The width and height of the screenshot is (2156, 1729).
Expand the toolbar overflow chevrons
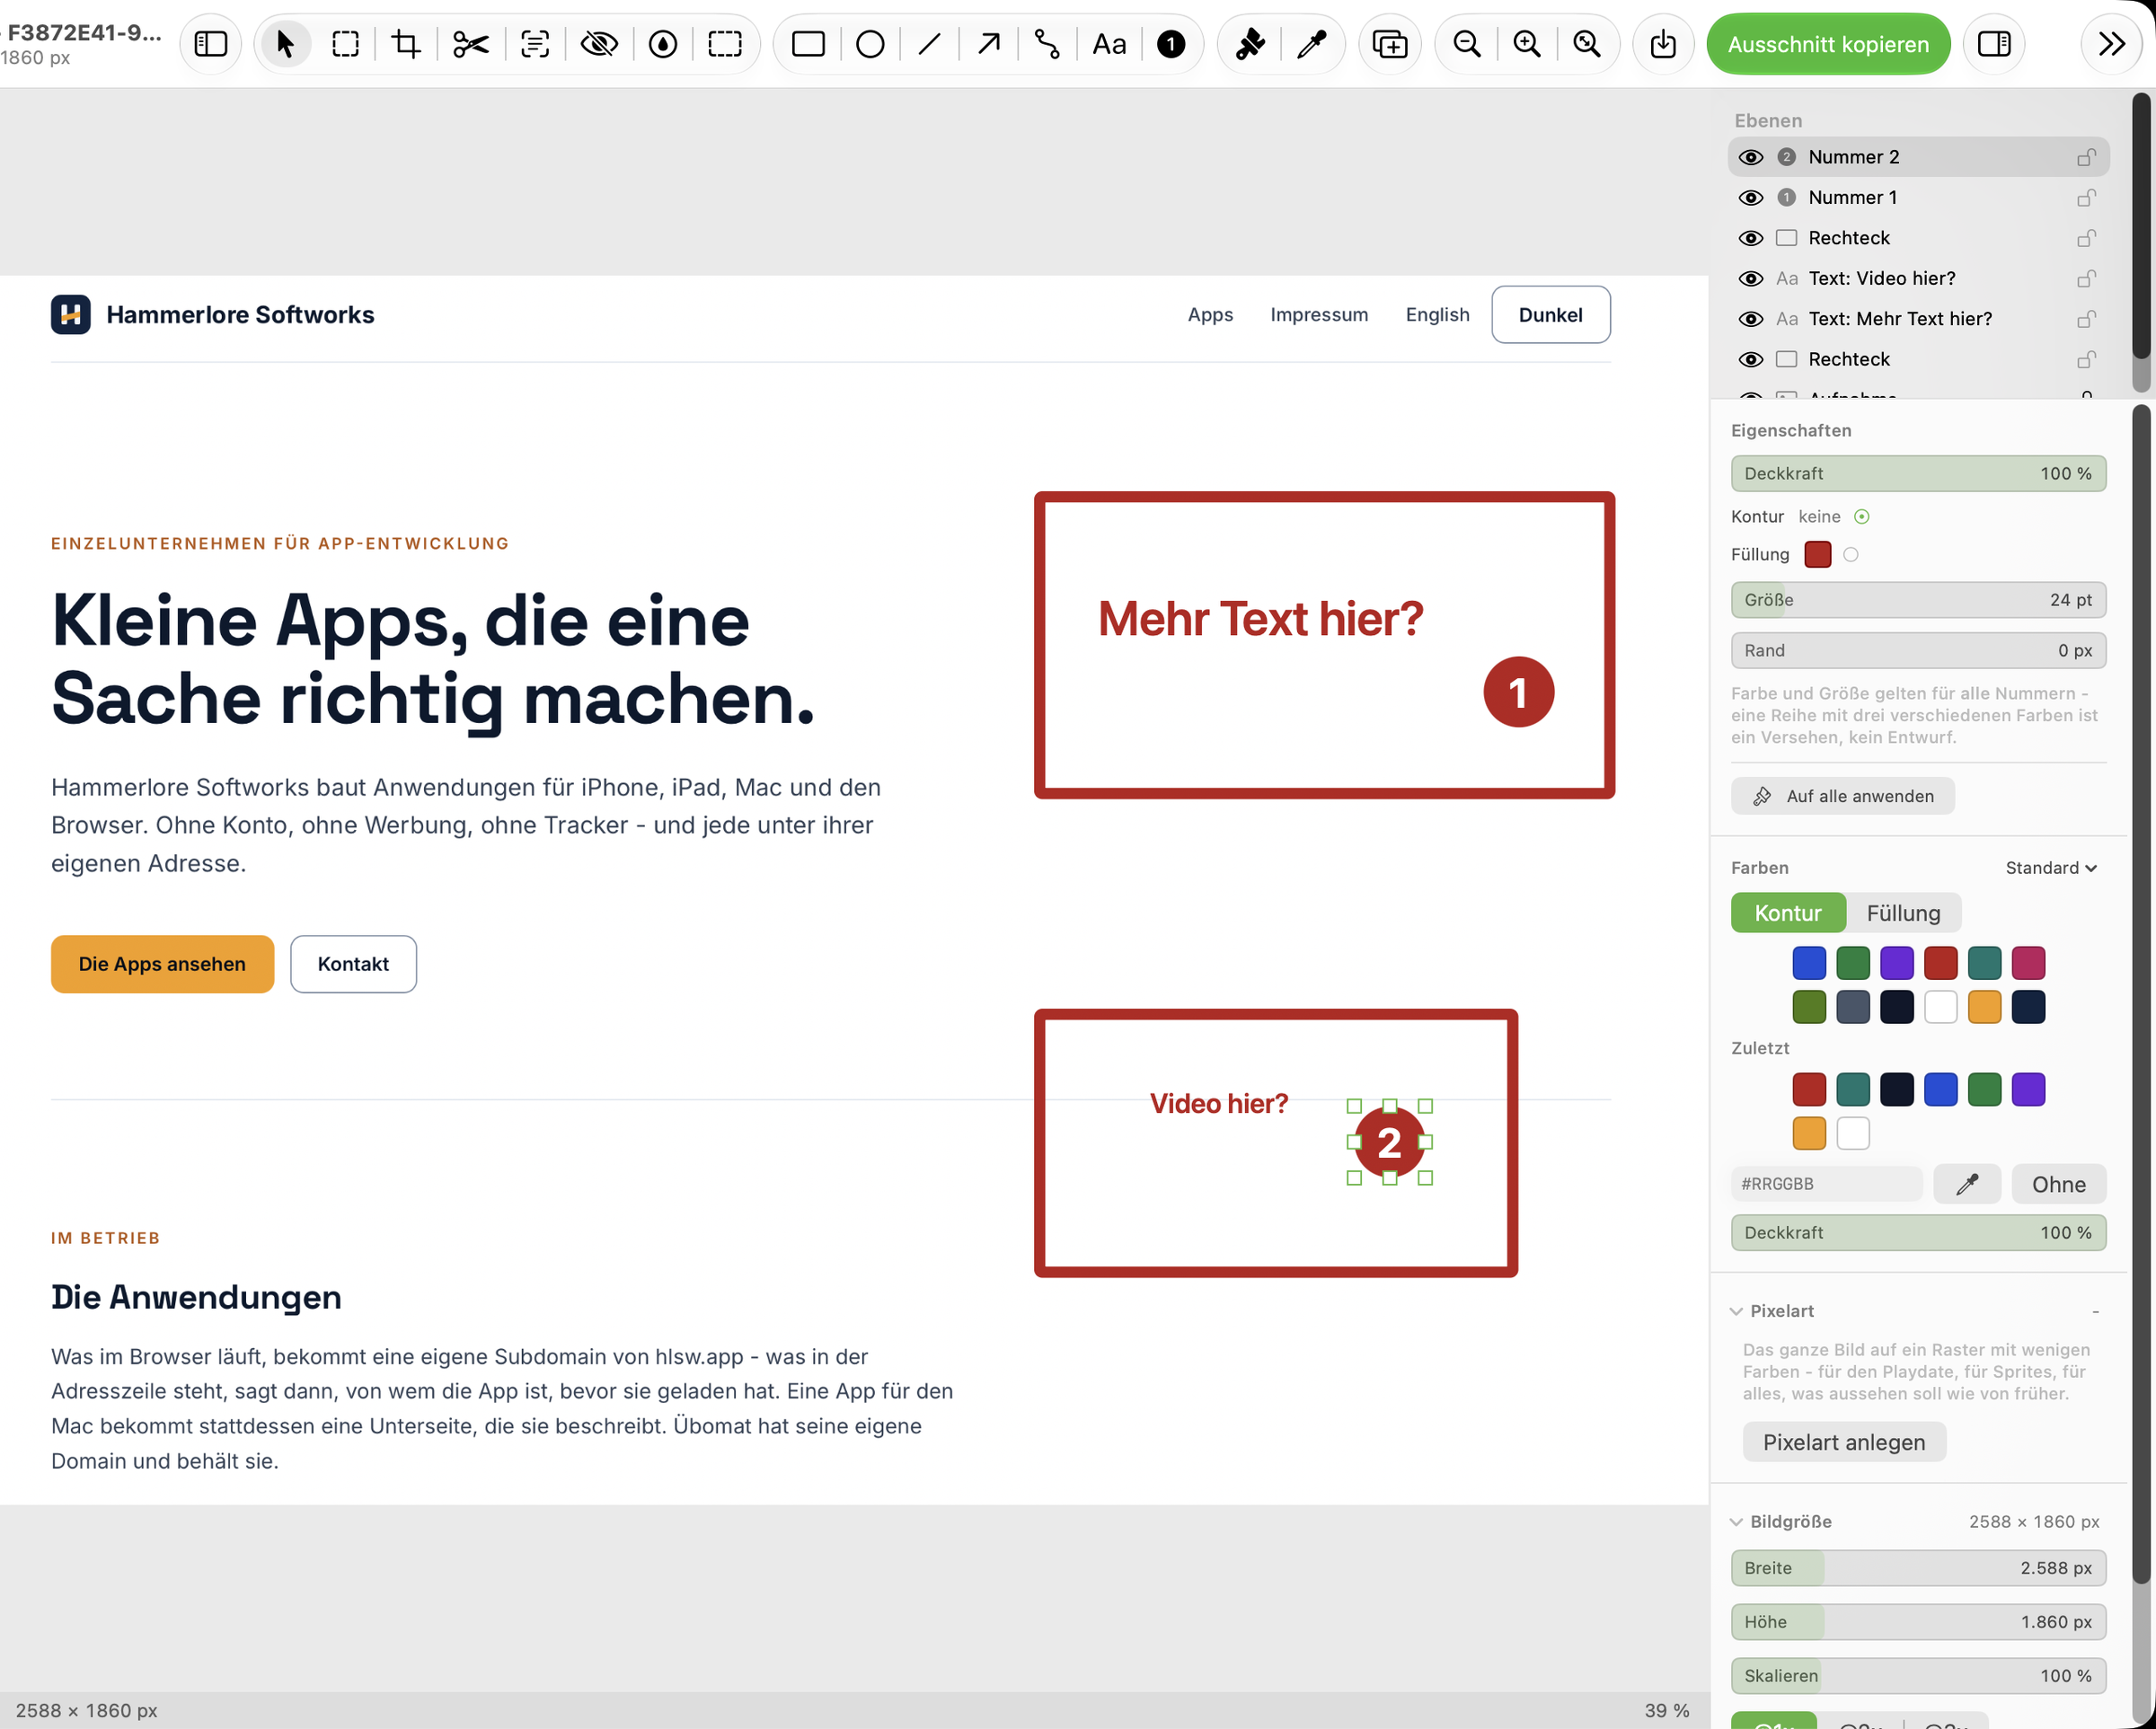[2112, 44]
